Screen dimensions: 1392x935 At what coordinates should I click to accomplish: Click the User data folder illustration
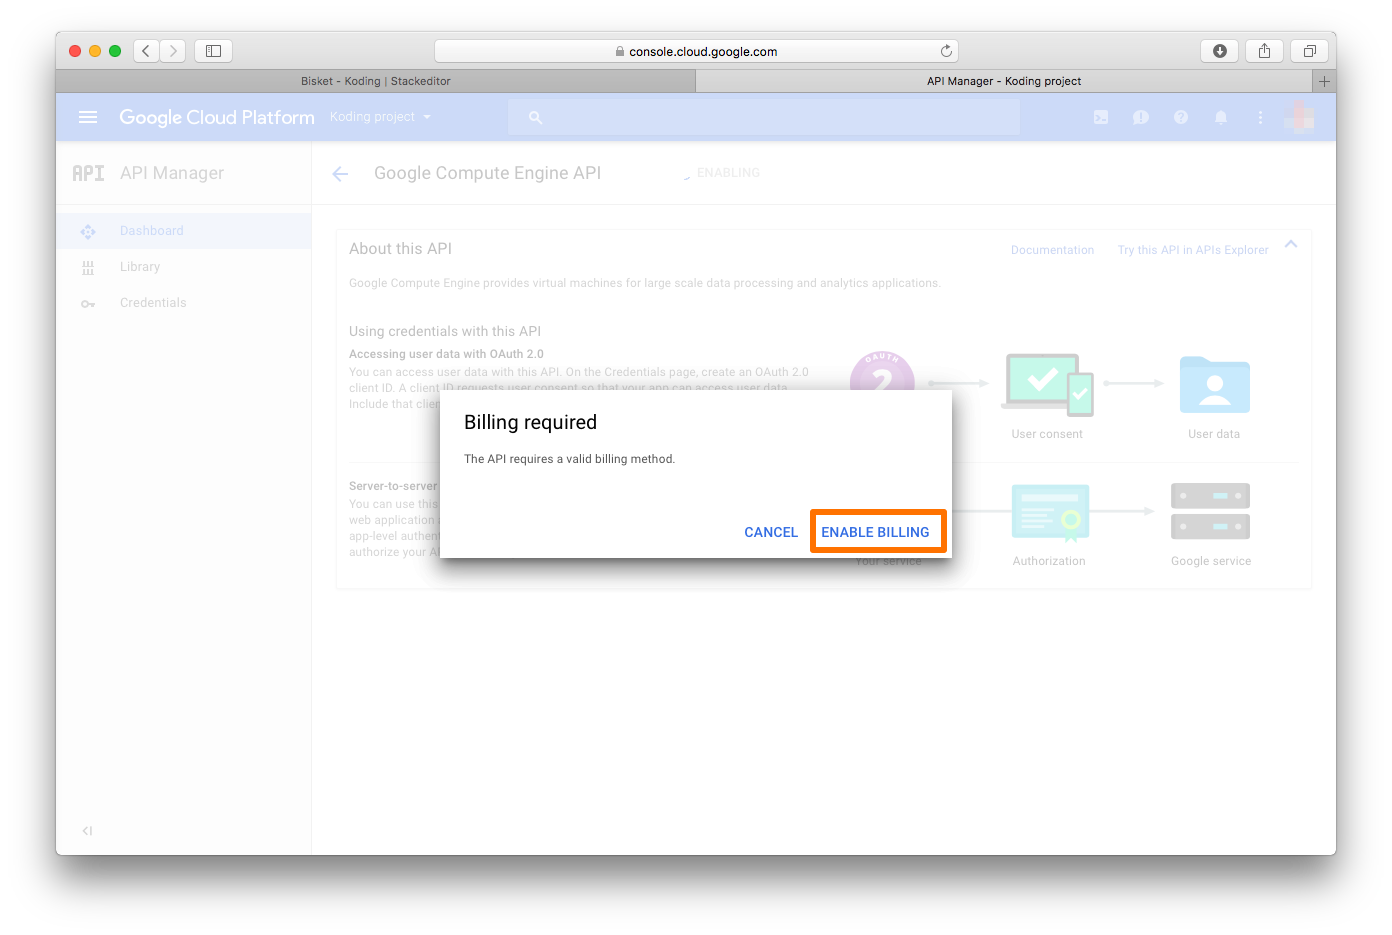click(1214, 385)
